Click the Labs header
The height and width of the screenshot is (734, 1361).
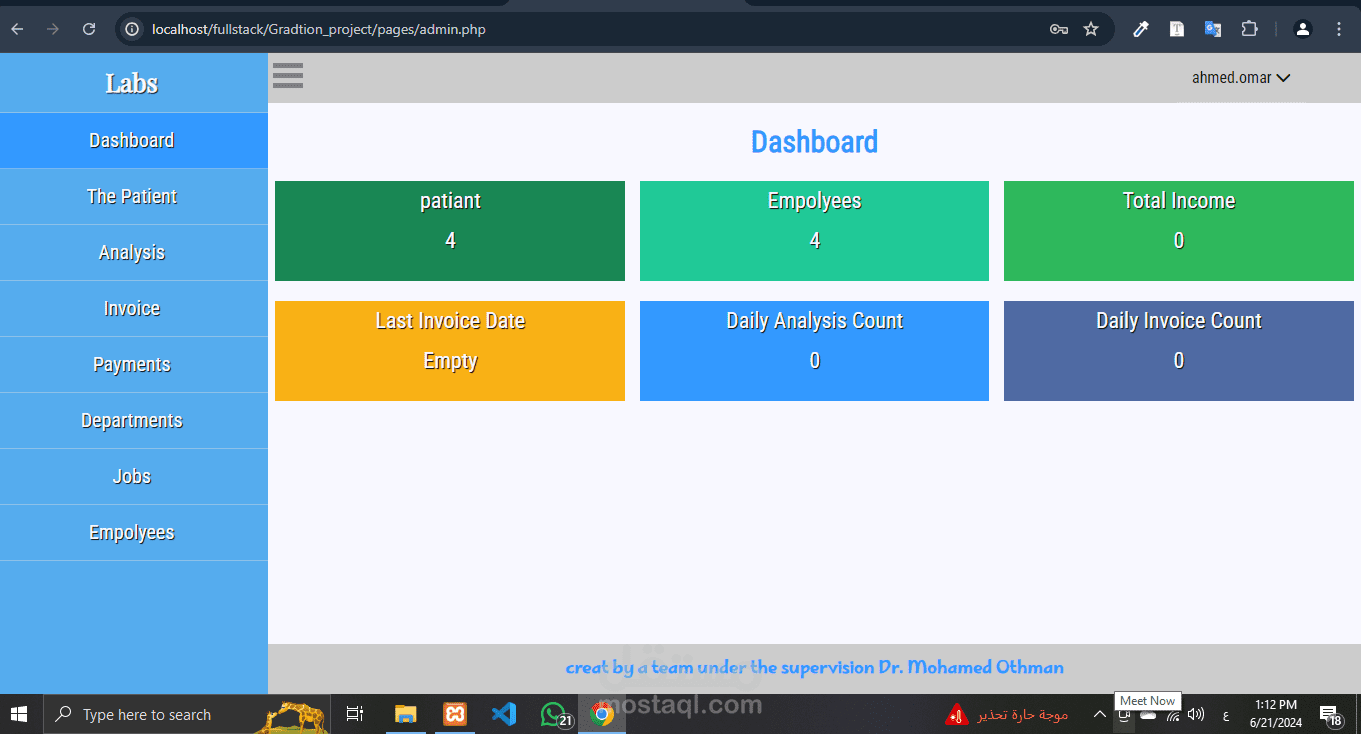(131, 83)
